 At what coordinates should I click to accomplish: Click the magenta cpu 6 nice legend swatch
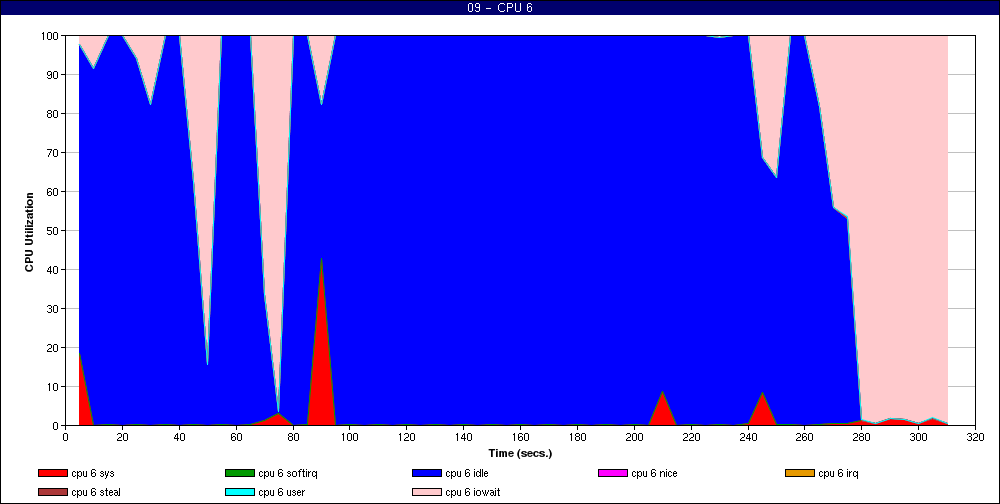click(612, 473)
